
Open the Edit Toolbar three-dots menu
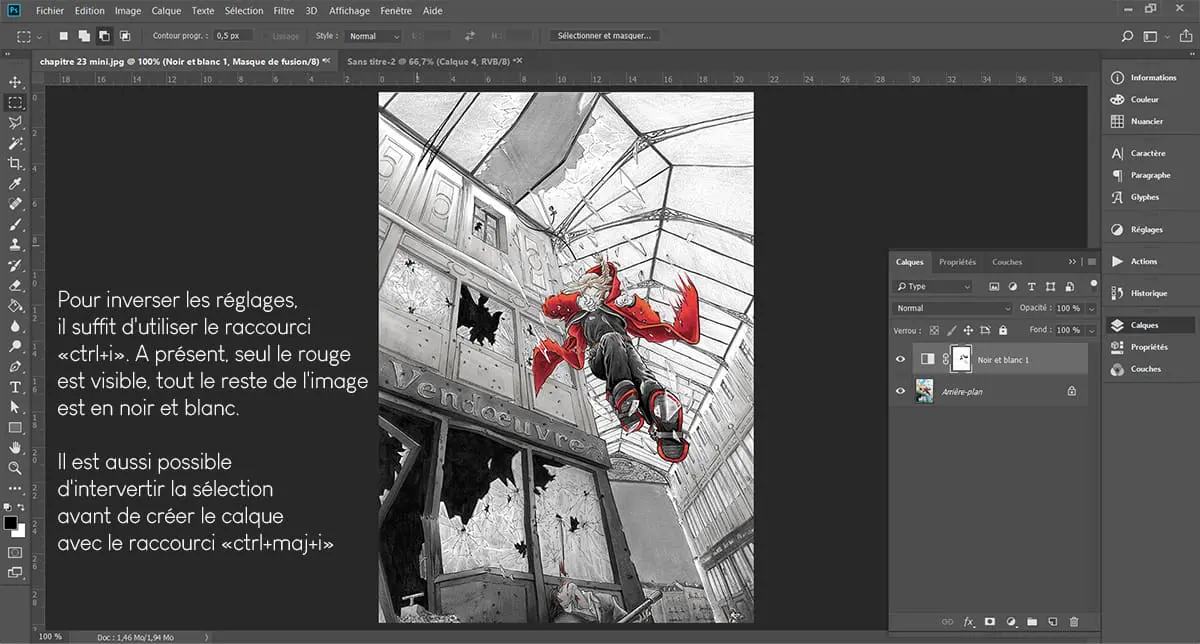point(15,488)
